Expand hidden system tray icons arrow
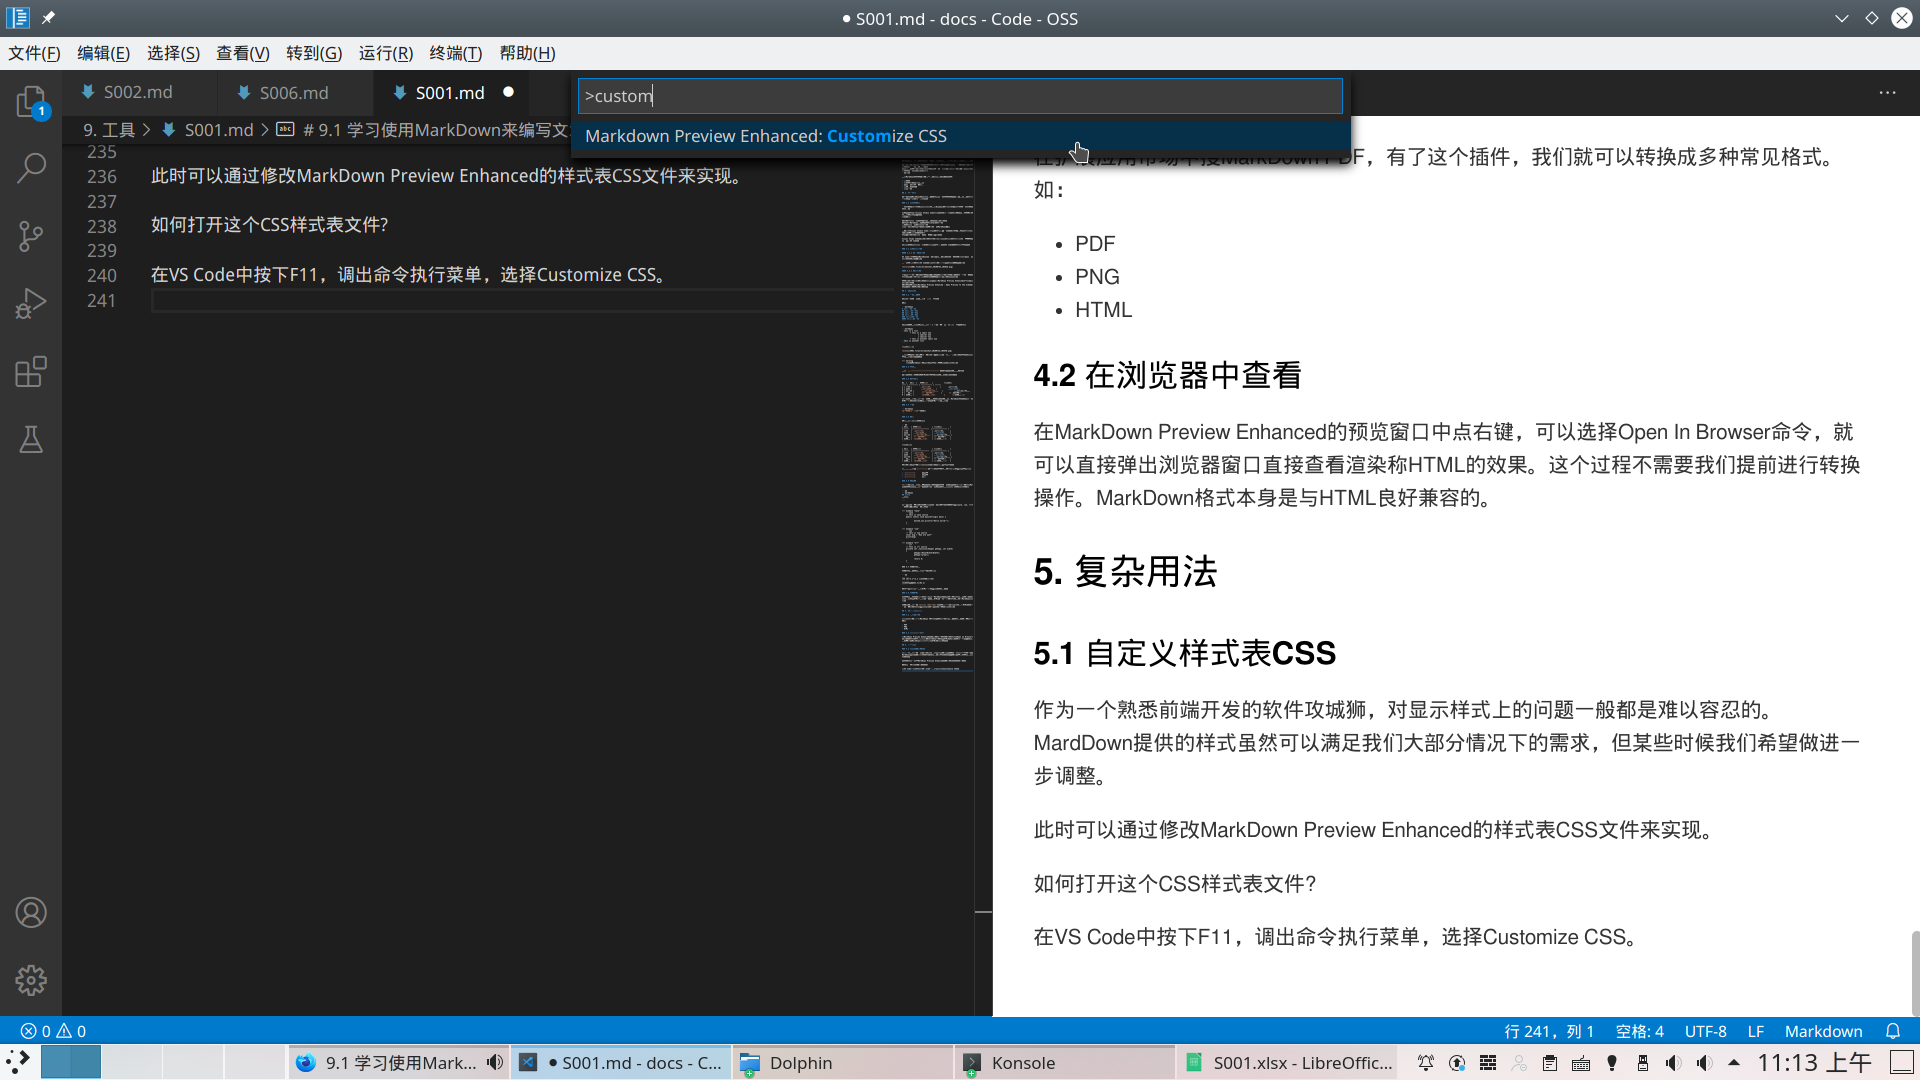 1734,1063
